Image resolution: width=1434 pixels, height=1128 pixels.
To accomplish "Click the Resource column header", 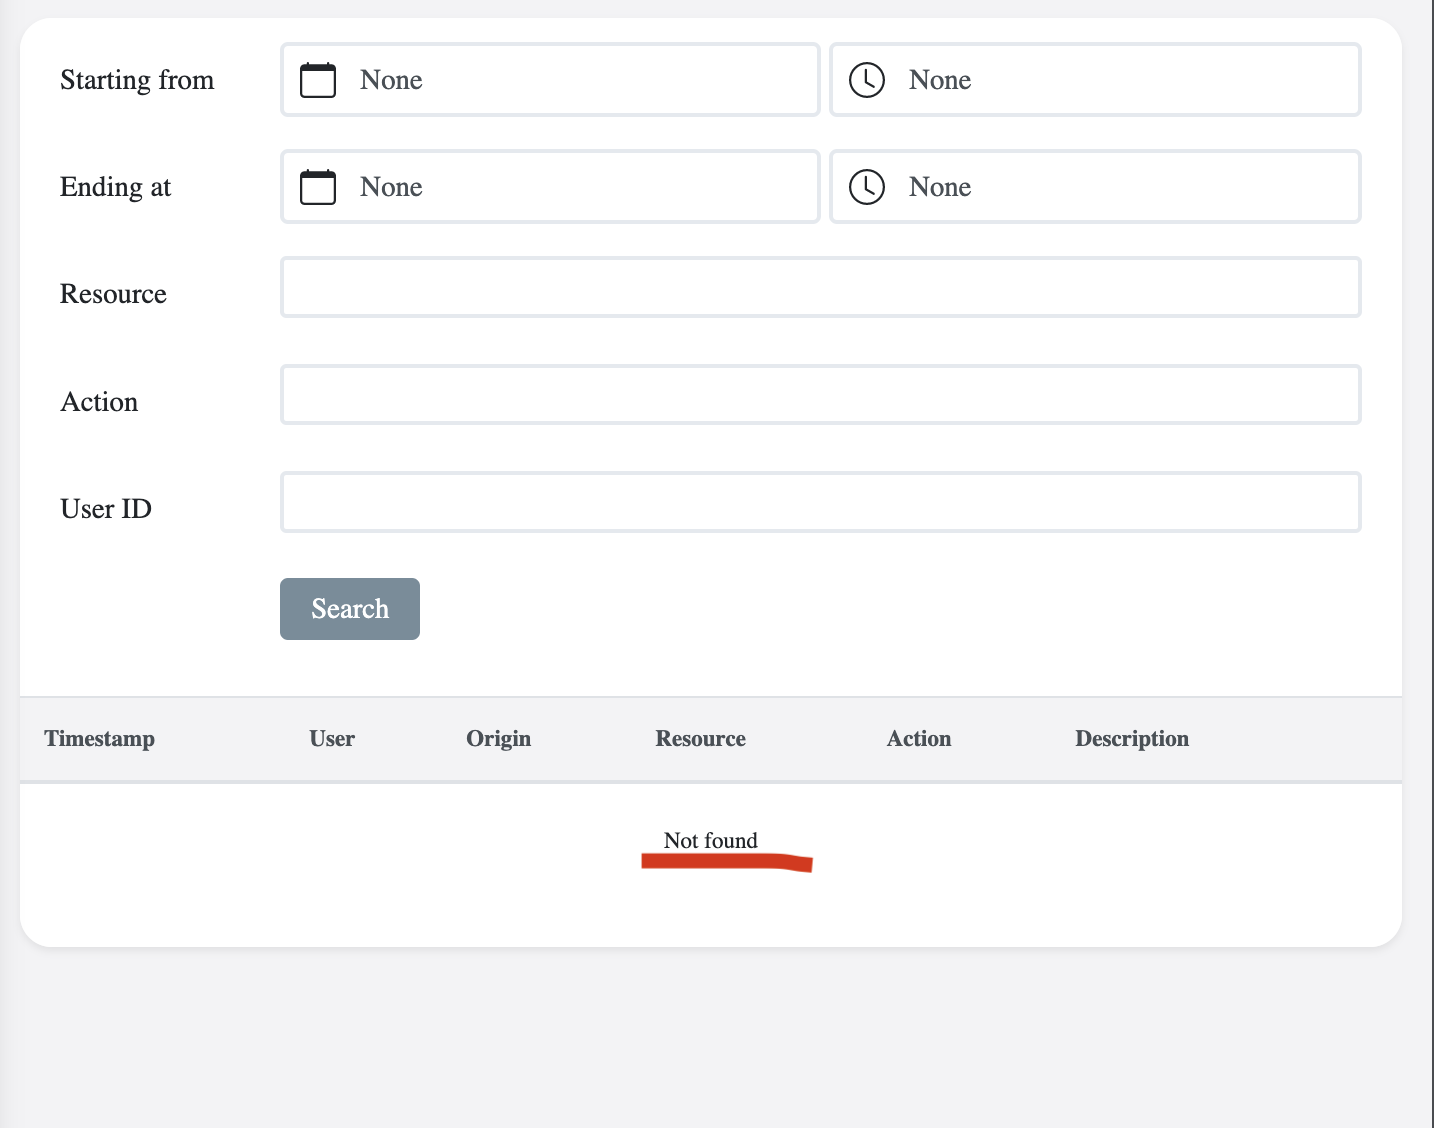I will [x=700, y=738].
